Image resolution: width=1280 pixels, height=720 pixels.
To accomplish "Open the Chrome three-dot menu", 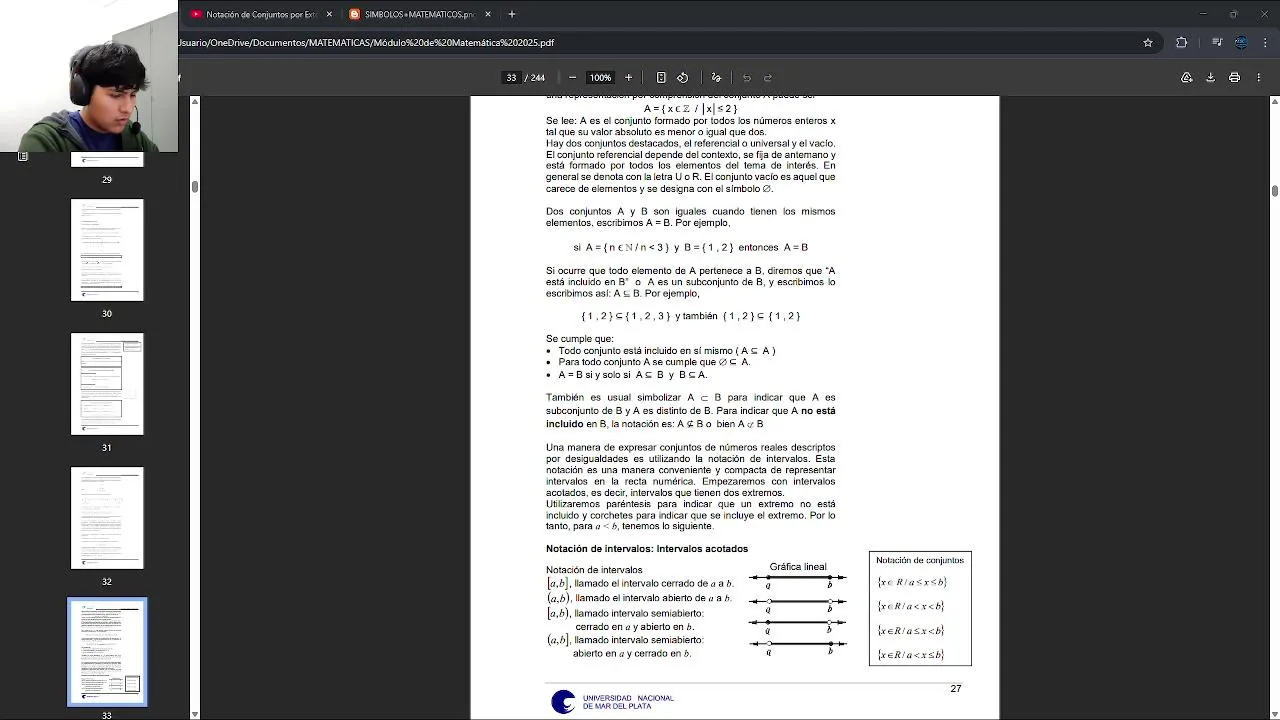I will click(x=1264, y=42).
